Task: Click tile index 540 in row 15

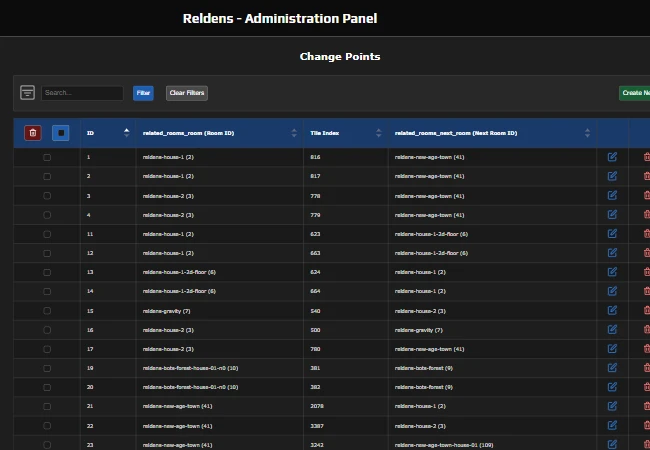Action: coord(315,311)
